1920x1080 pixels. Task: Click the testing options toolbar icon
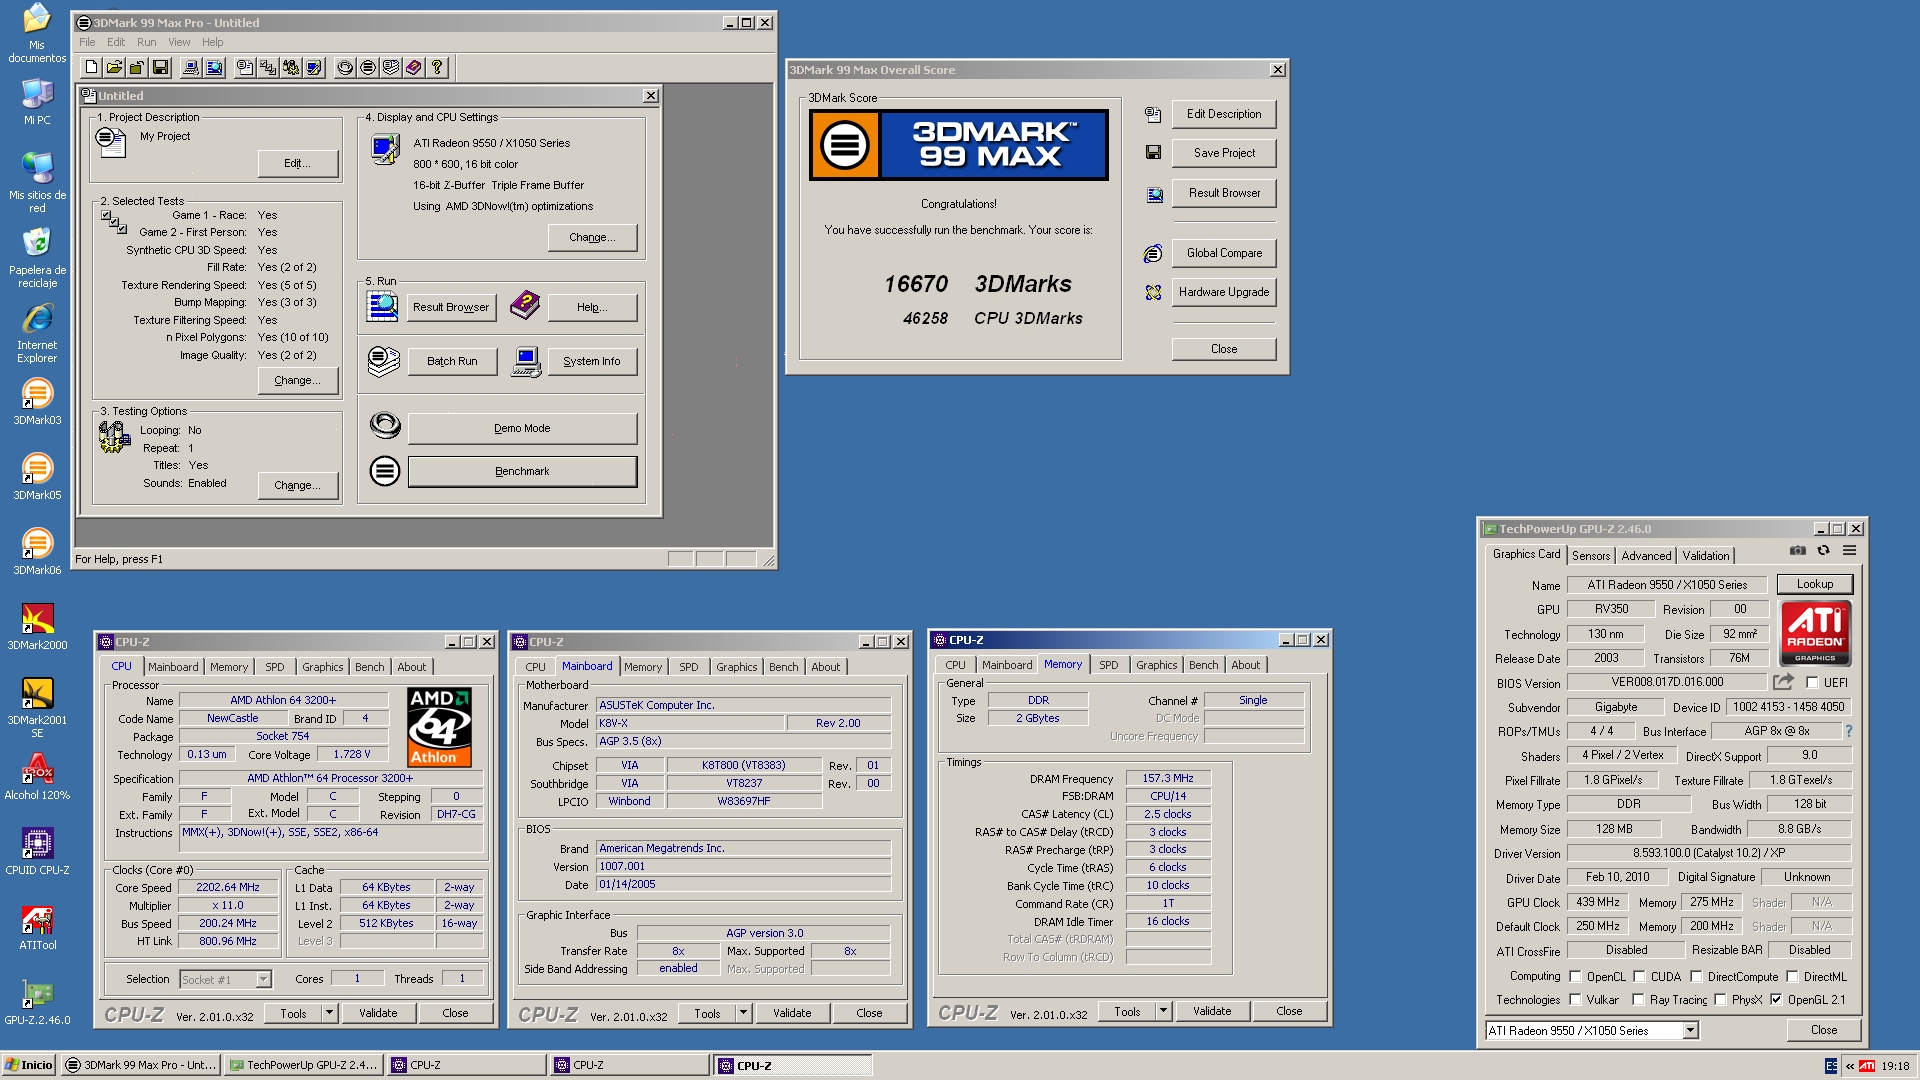pos(290,67)
